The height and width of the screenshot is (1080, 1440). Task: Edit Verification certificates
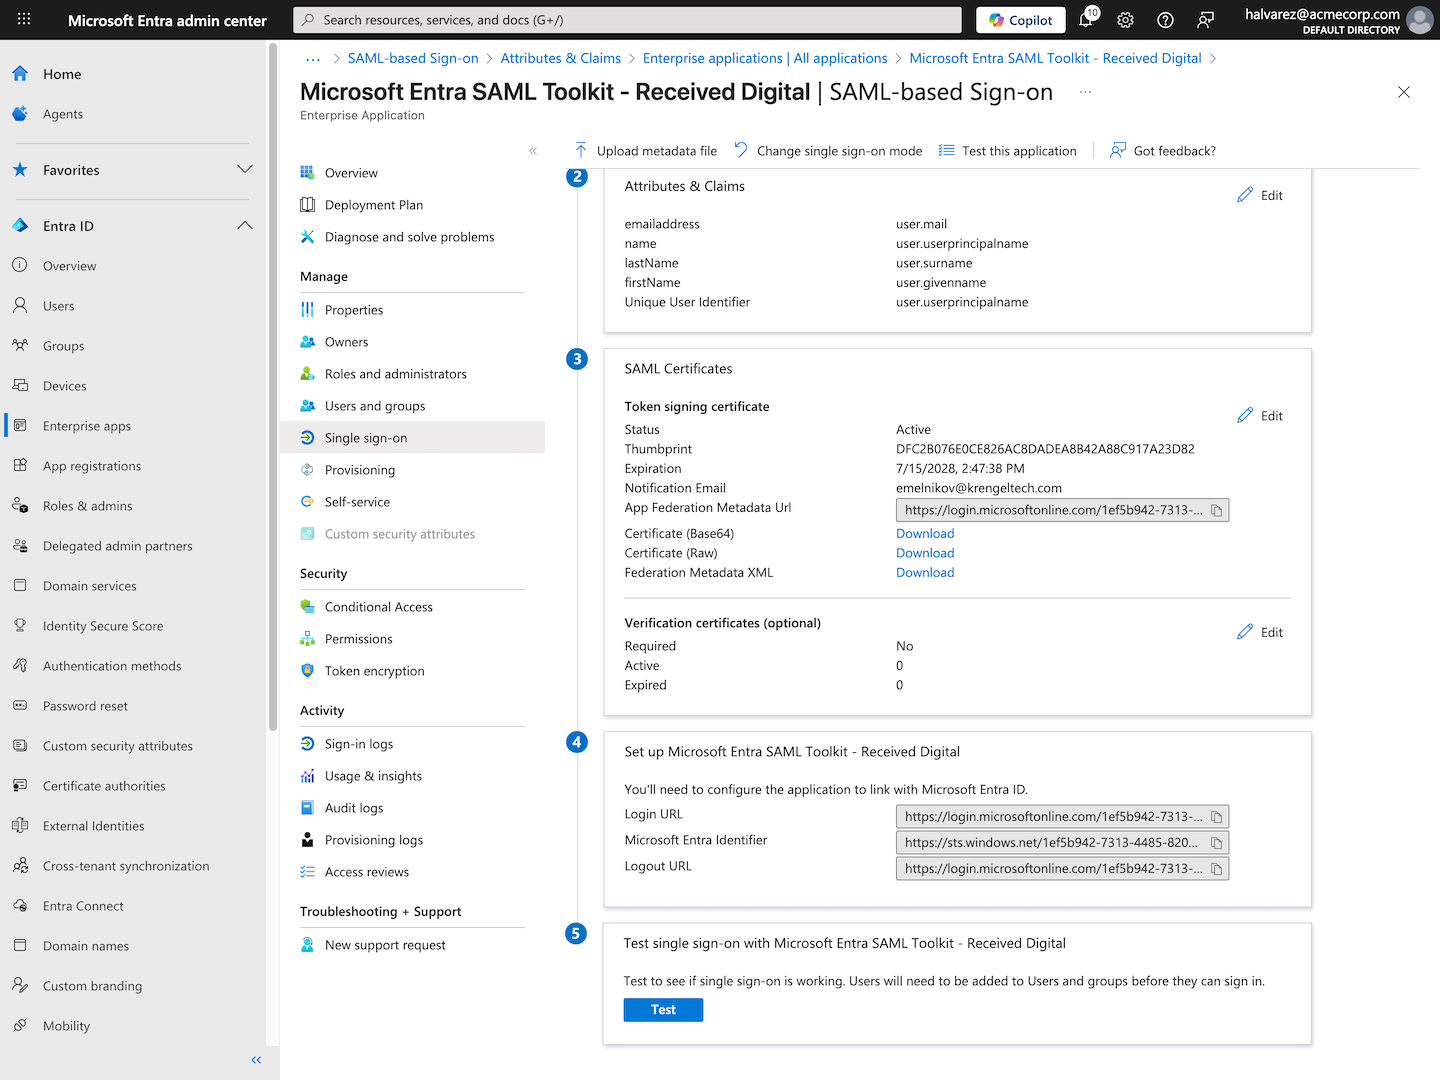1260,632
